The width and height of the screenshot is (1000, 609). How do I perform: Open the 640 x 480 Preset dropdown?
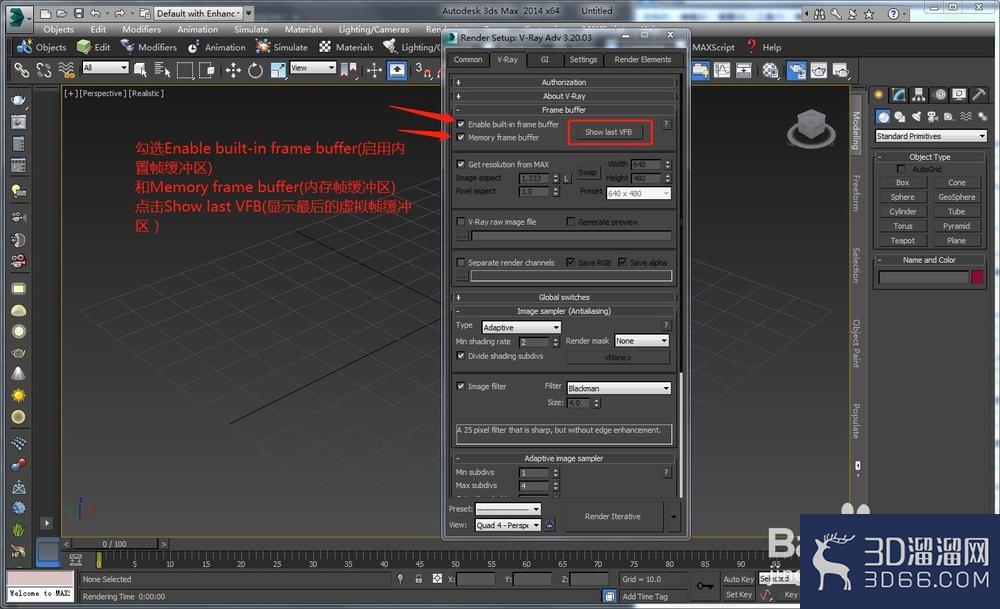coord(638,193)
